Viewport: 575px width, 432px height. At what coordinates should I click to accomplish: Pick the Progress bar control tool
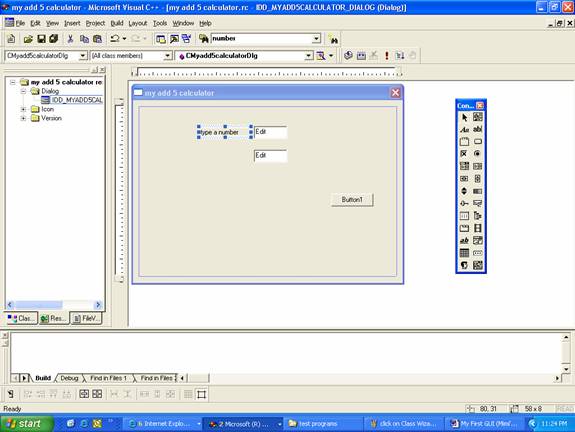[477, 191]
